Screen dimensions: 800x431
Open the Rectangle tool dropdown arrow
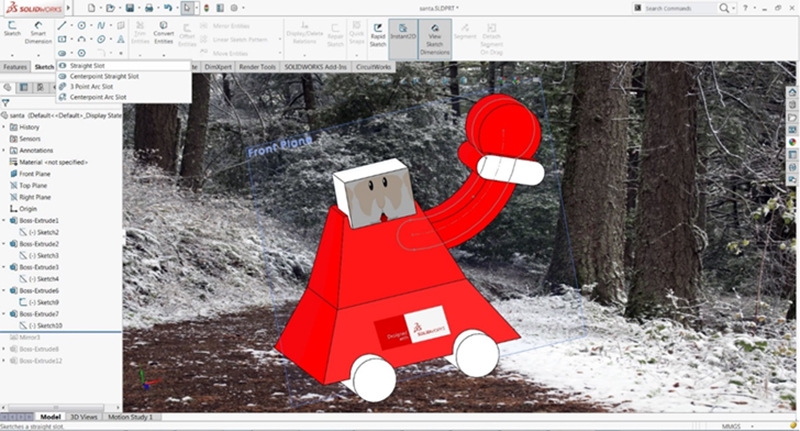coord(71,39)
